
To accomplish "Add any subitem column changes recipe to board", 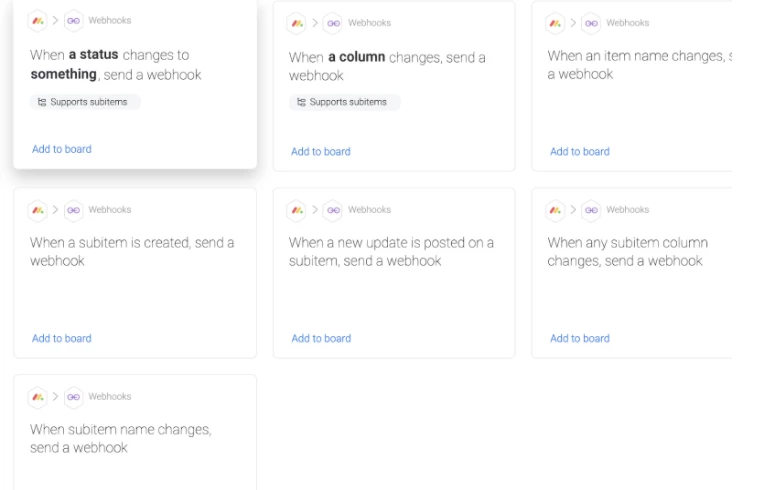I will [x=579, y=338].
